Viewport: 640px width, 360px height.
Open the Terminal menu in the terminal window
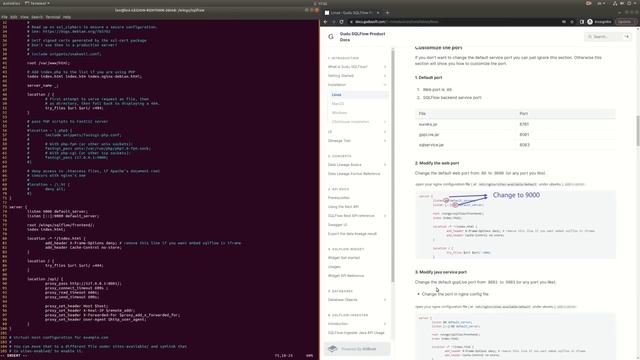click(x=53, y=17)
